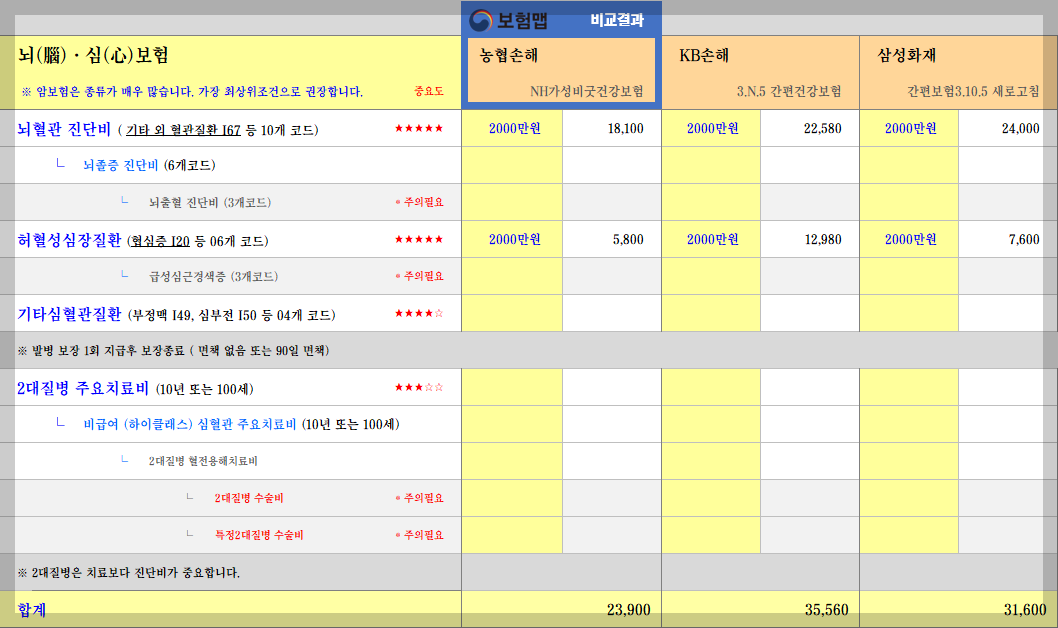Click the red 2대질병 수술비 row
The width and height of the screenshot is (1058, 628).
[249, 498]
